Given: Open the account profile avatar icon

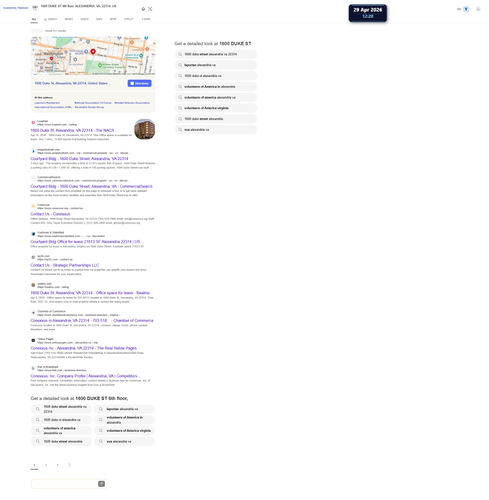Looking at the screenshot, I should pos(478,9).
